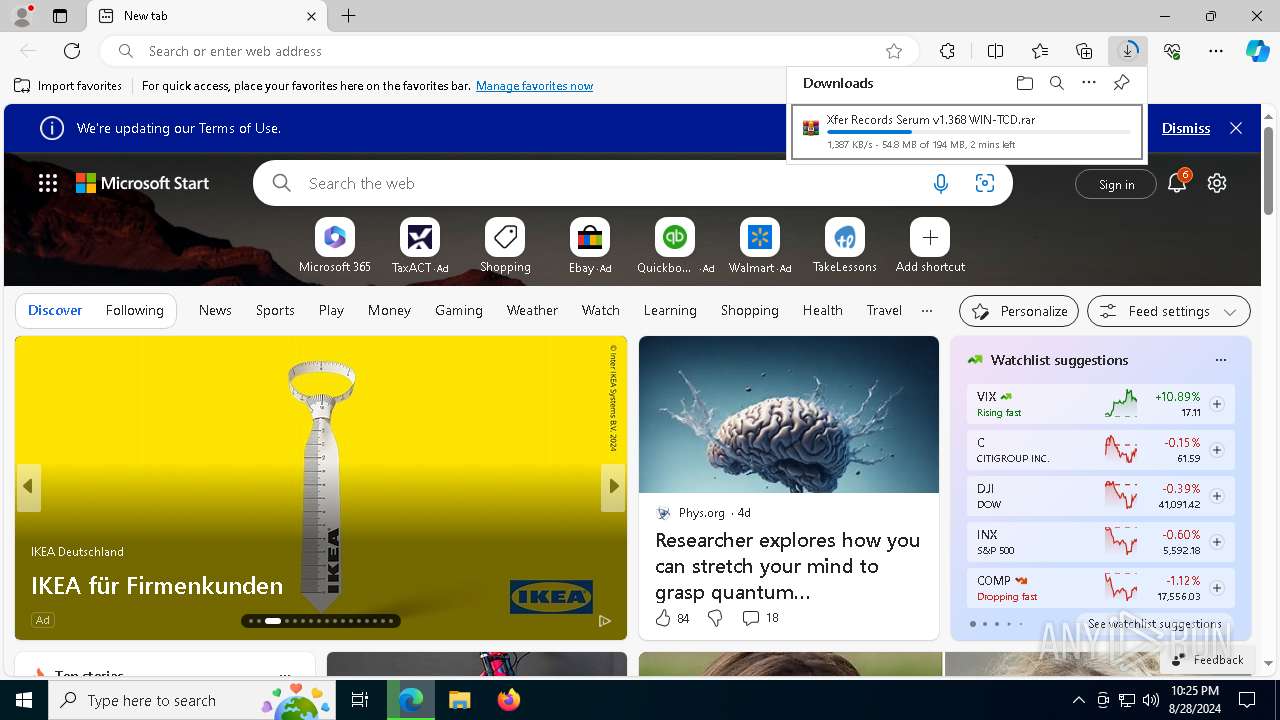The image size is (1280, 720).
Task: Open Walmart shortcut tile
Action: (760, 246)
